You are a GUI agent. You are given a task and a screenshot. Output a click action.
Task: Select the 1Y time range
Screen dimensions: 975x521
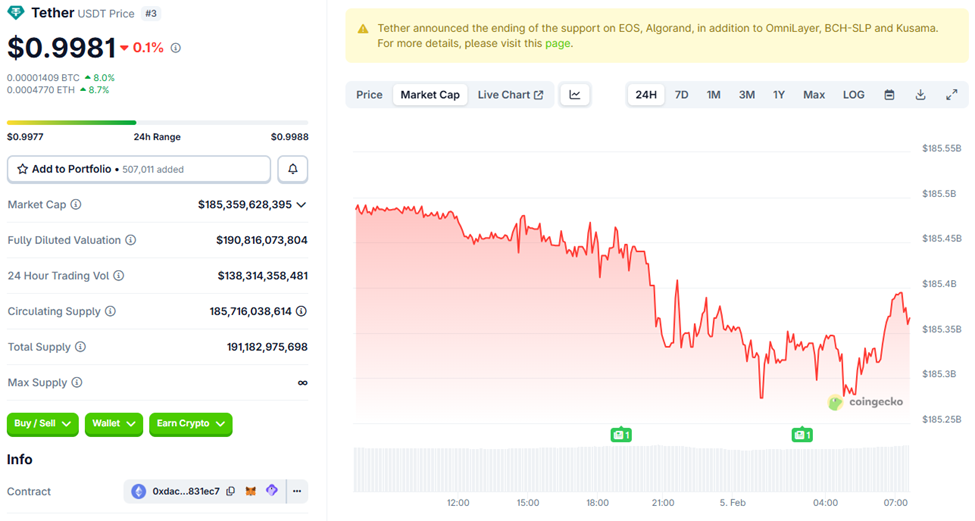(x=778, y=95)
